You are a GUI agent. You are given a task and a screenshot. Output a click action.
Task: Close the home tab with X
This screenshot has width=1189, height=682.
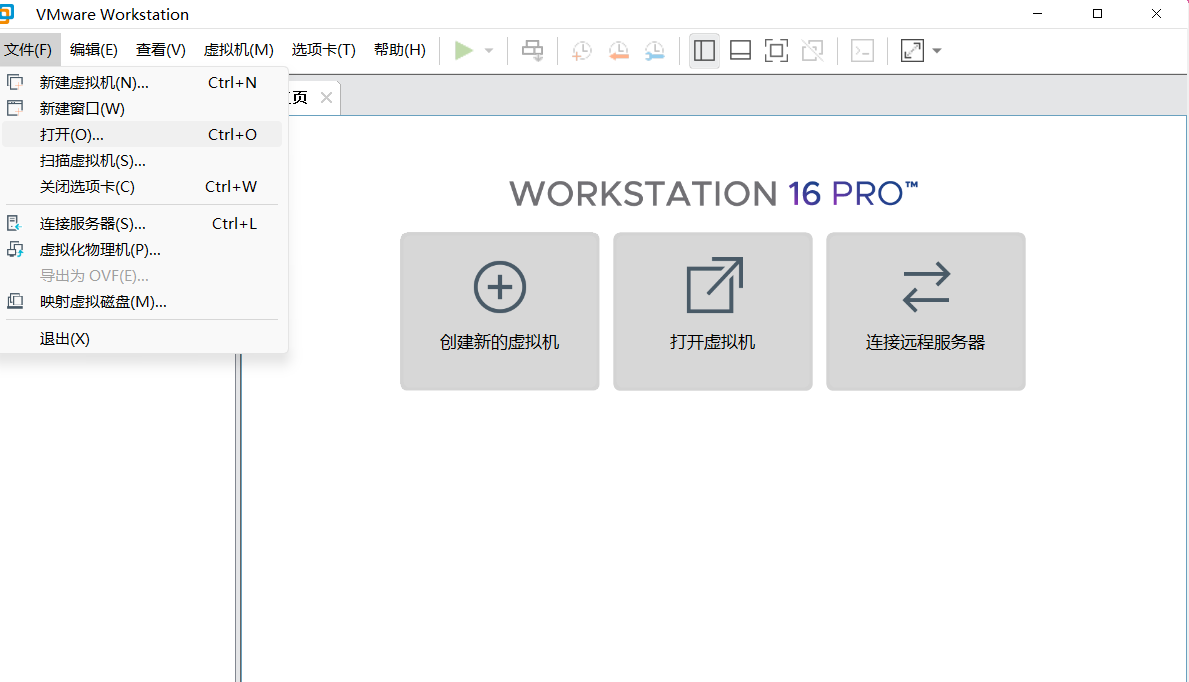pyautogui.click(x=326, y=97)
